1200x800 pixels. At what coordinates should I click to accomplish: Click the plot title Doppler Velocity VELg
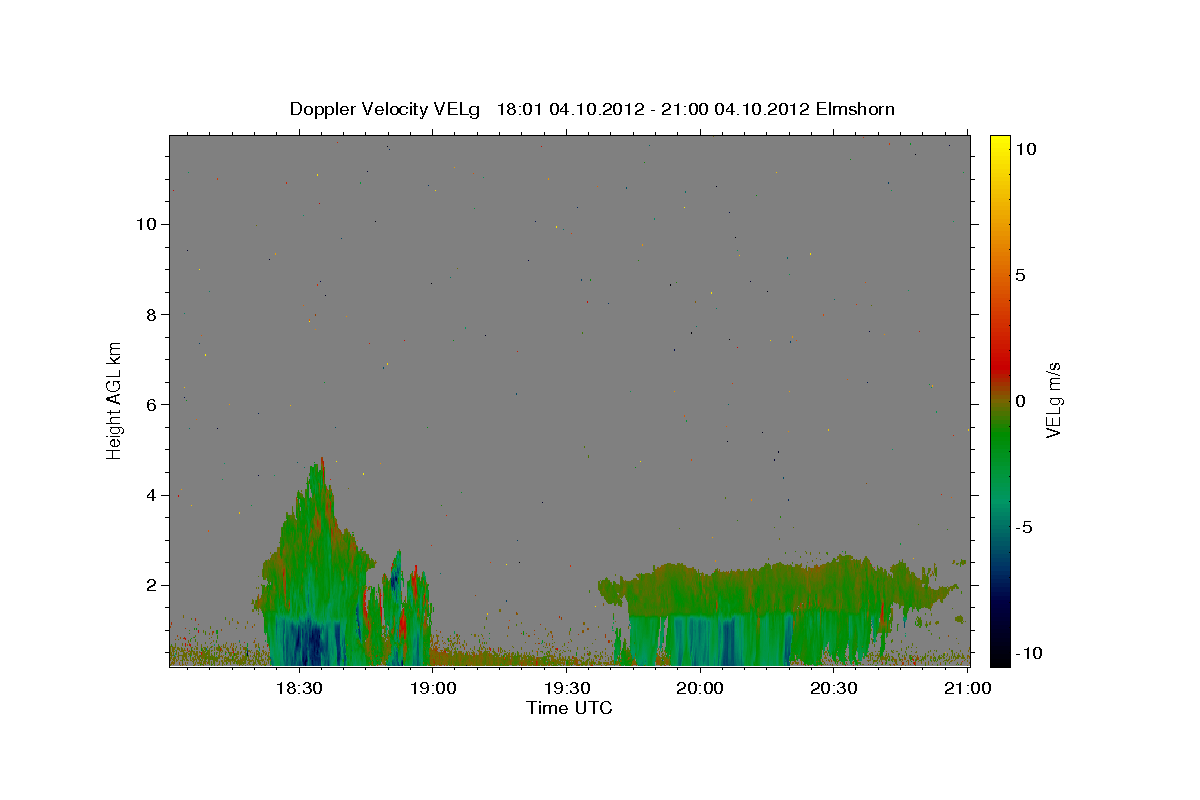point(384,109)
